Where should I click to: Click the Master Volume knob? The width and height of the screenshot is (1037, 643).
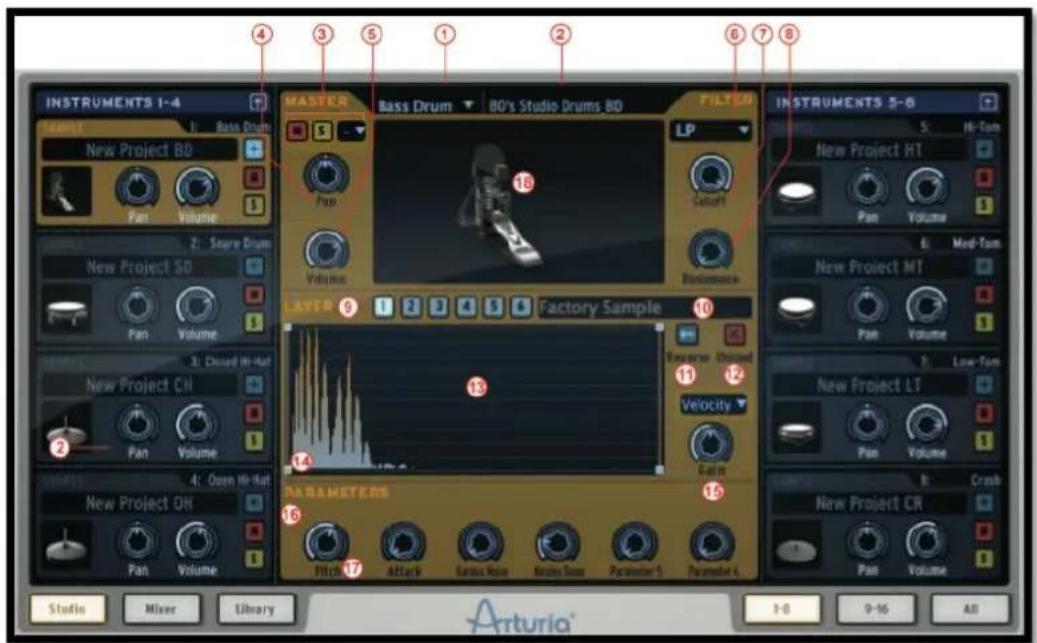pos(326,250)
